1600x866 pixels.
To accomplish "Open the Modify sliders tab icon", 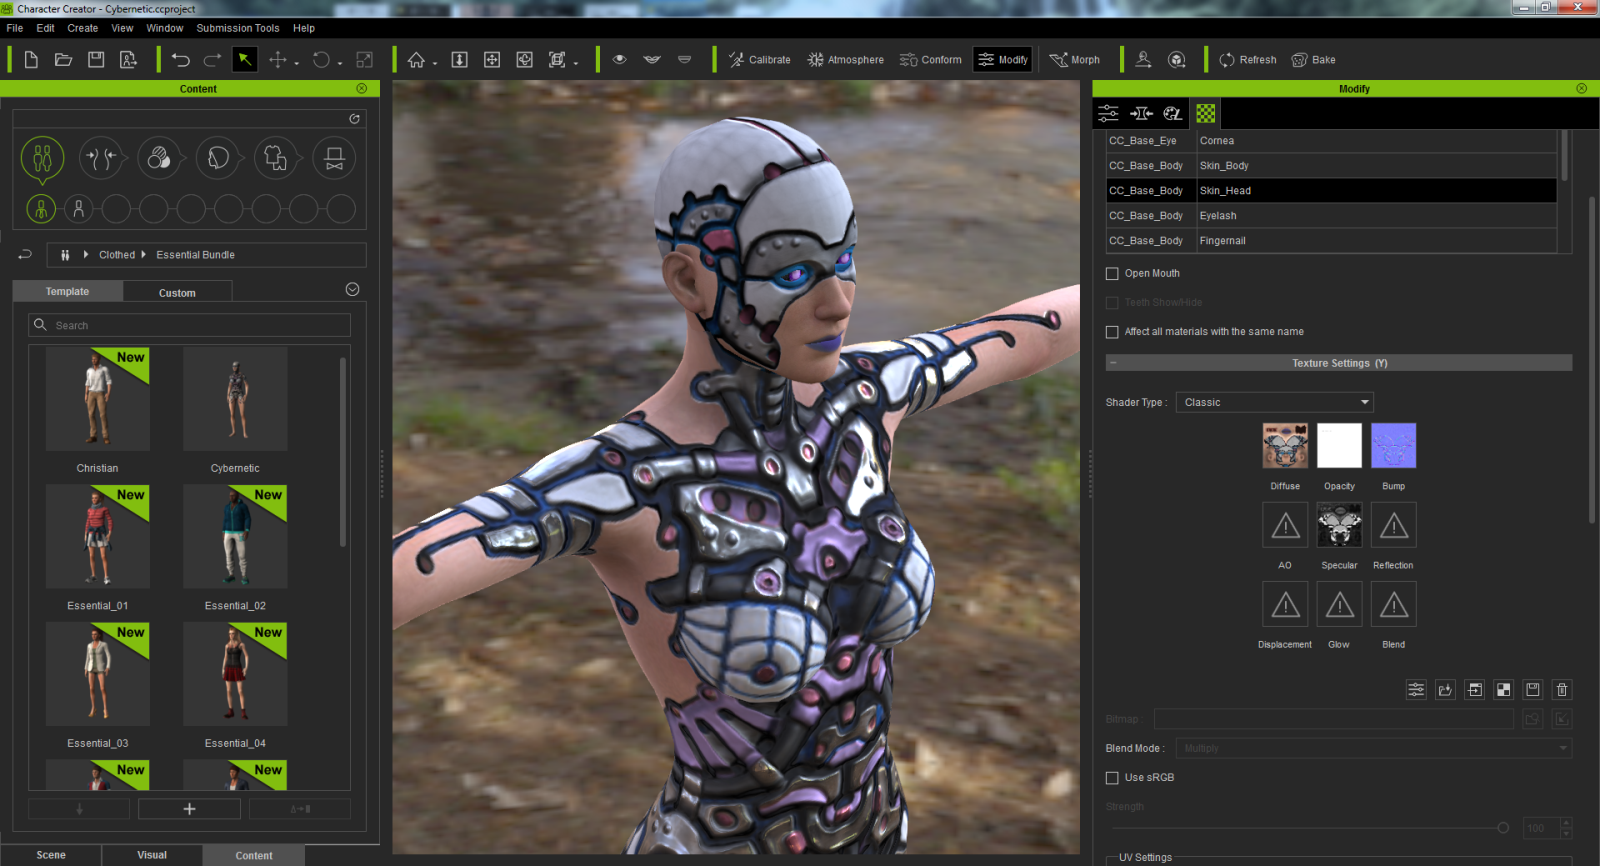I will coord(1108,114).
